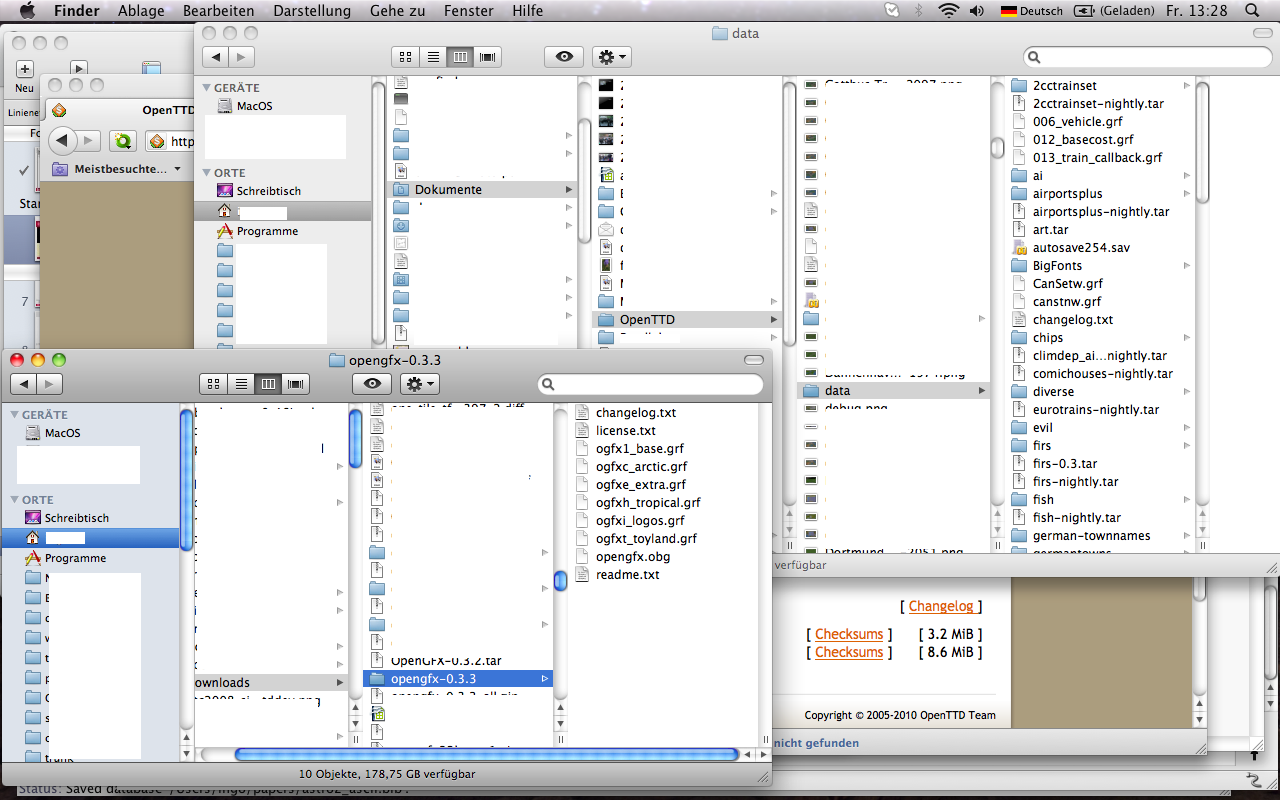The width and height of the screenshot is (1280, 800).
Task: Go back in opengfx-0.3.3 Finder window
Action: pos(23,384)
